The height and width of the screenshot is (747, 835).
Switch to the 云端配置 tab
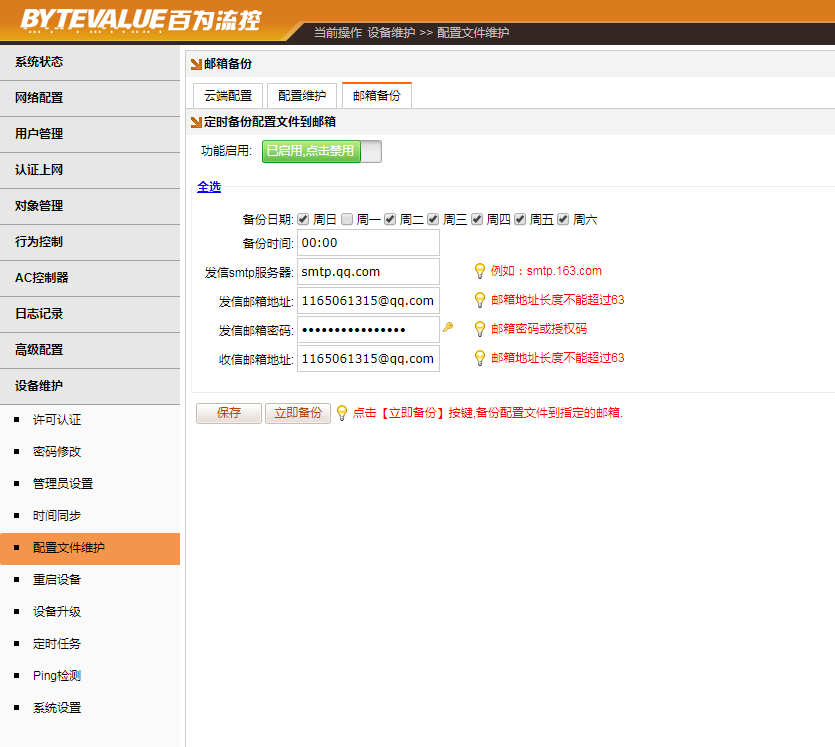click(x=228, y=96)
